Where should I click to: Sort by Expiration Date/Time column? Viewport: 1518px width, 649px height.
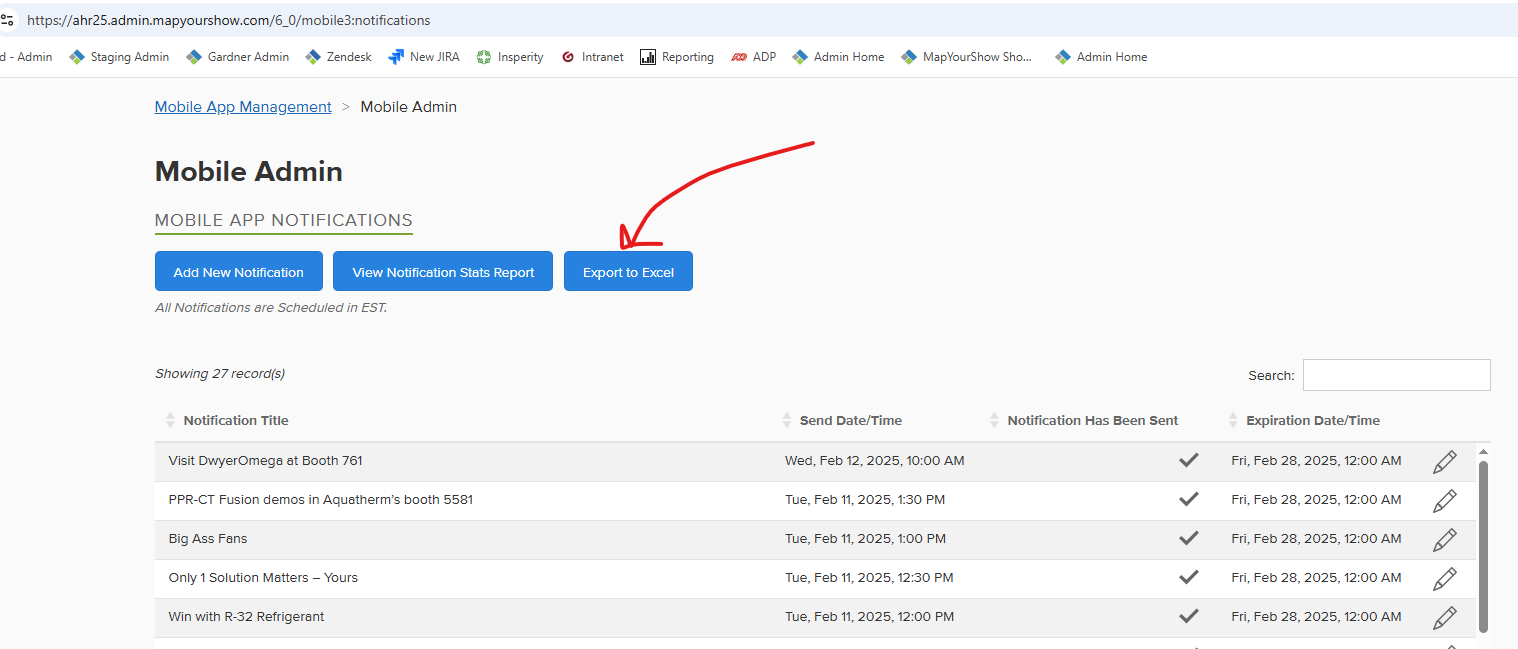[x=1312, y=421]
